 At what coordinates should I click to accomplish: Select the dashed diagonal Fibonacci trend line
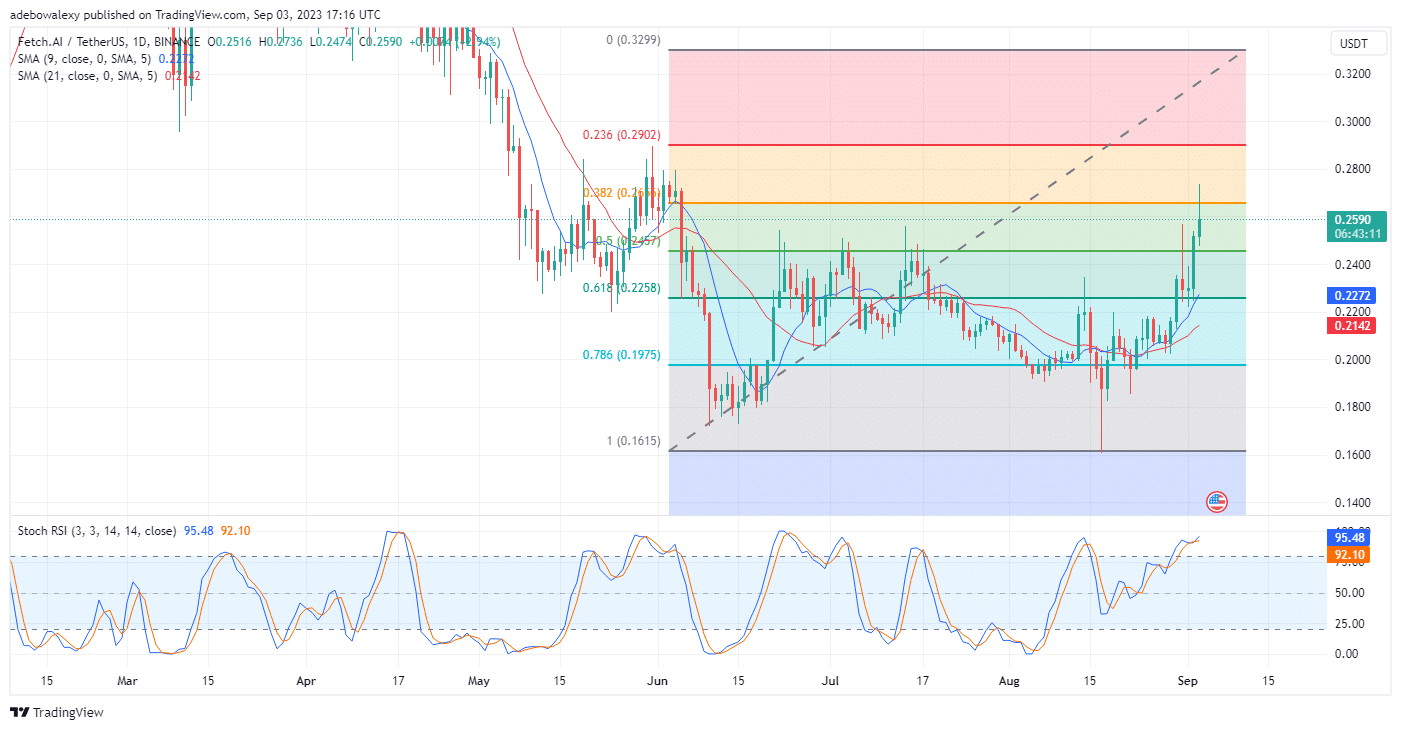pos(957,250)
